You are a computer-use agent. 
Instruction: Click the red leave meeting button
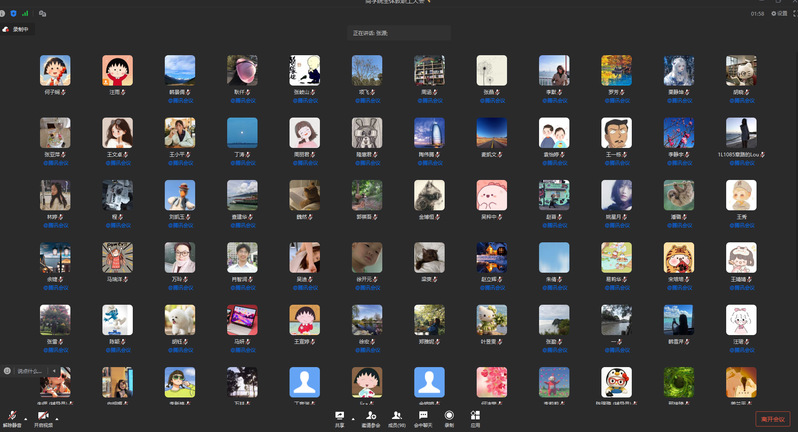(x=772, y=419)
